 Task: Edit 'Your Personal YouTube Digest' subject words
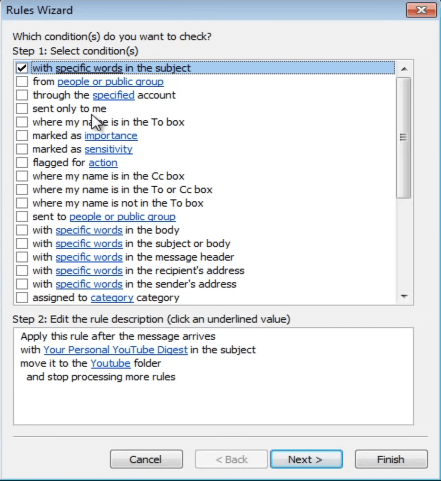(115, 350)
